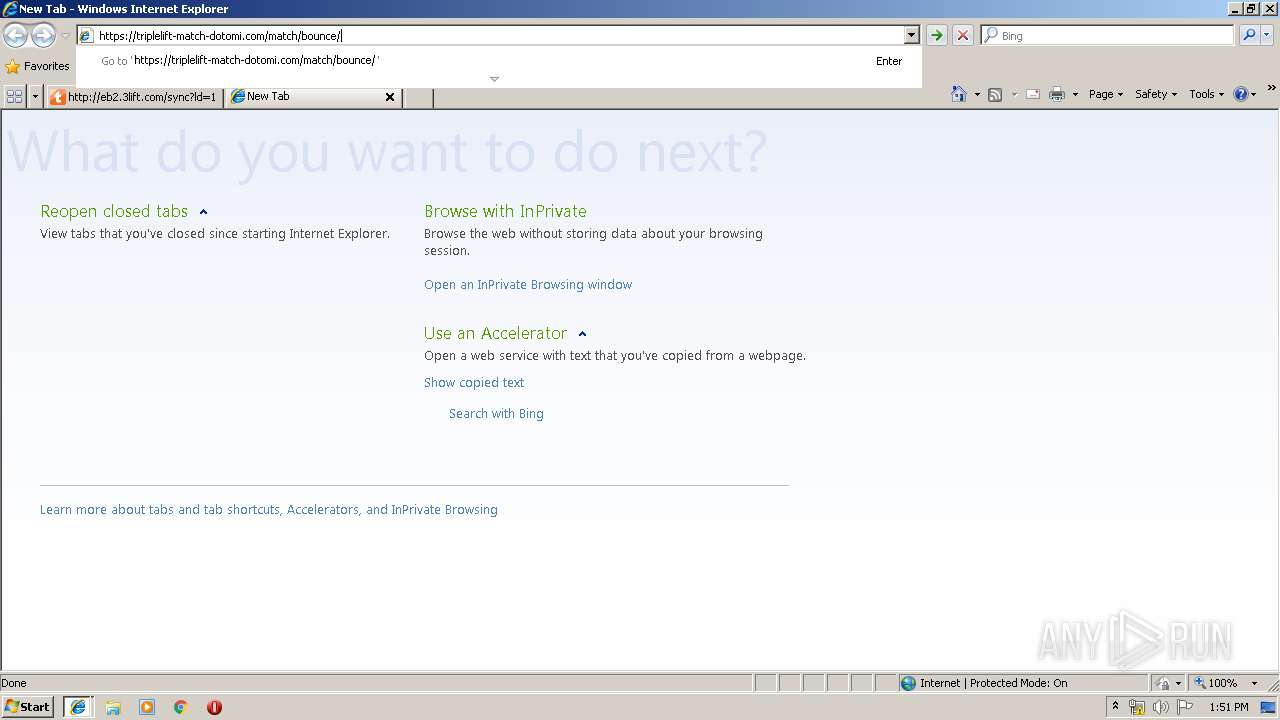Show hidden tray icons arrow
The width and height of the screenshot is (1280, 720).
click(1115, 707)
